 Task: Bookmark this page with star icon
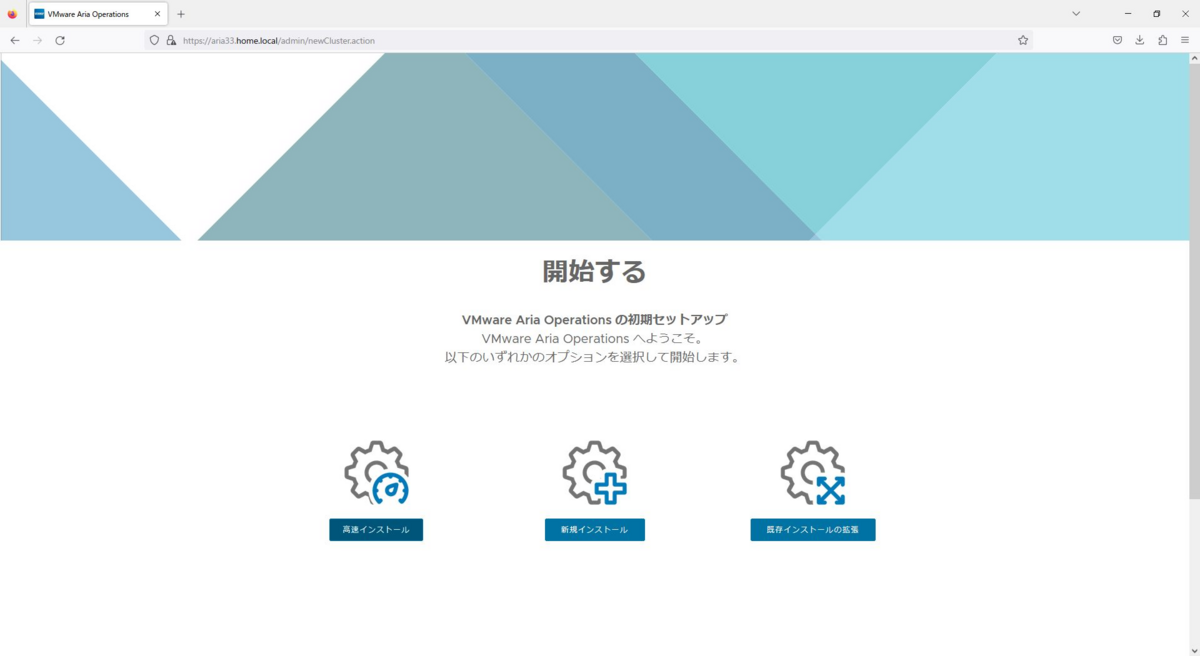[1023, 40]
